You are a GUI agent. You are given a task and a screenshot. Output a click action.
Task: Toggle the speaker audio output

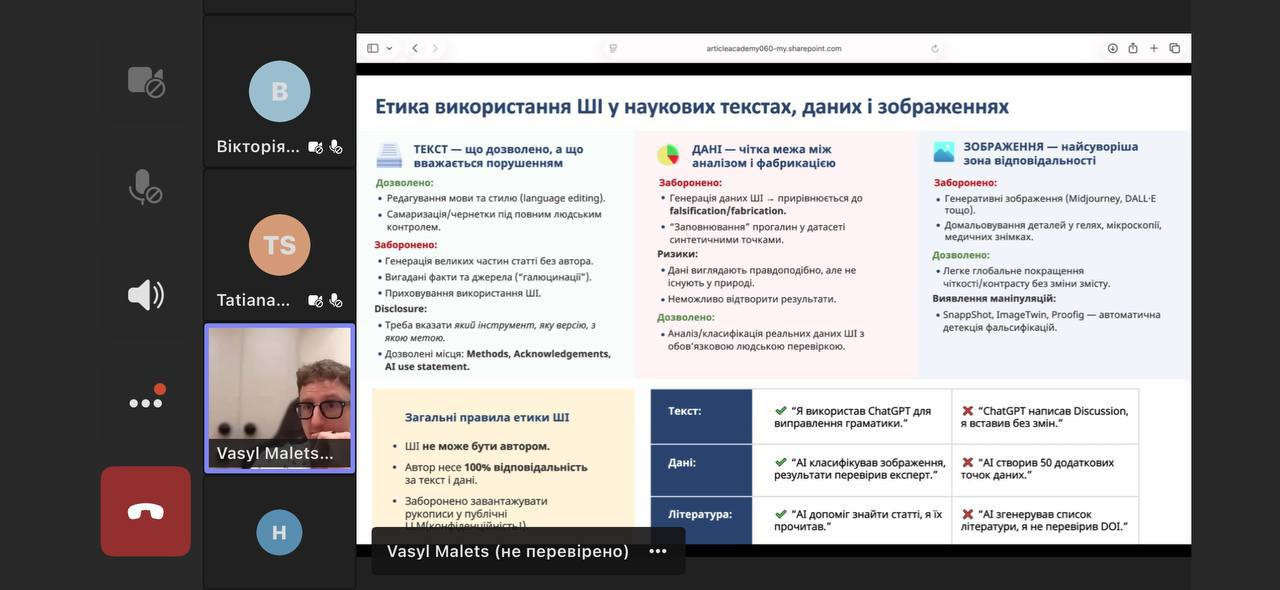[x=145, y=295]
